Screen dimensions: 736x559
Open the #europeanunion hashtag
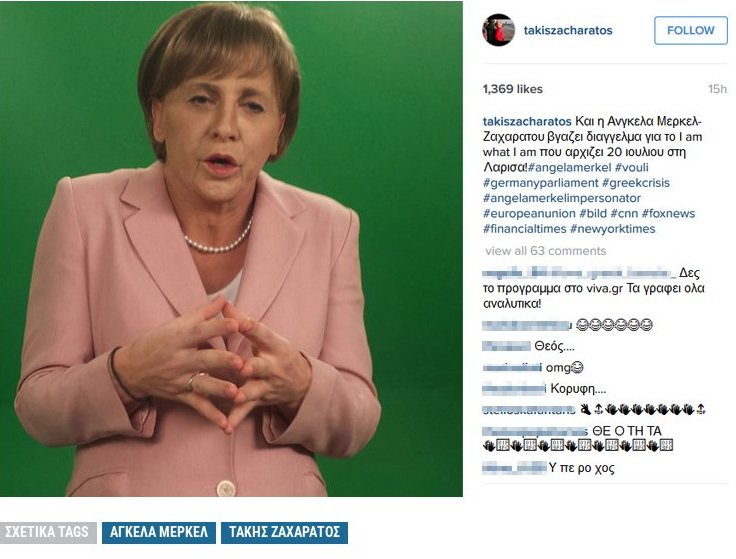(529, 214)
